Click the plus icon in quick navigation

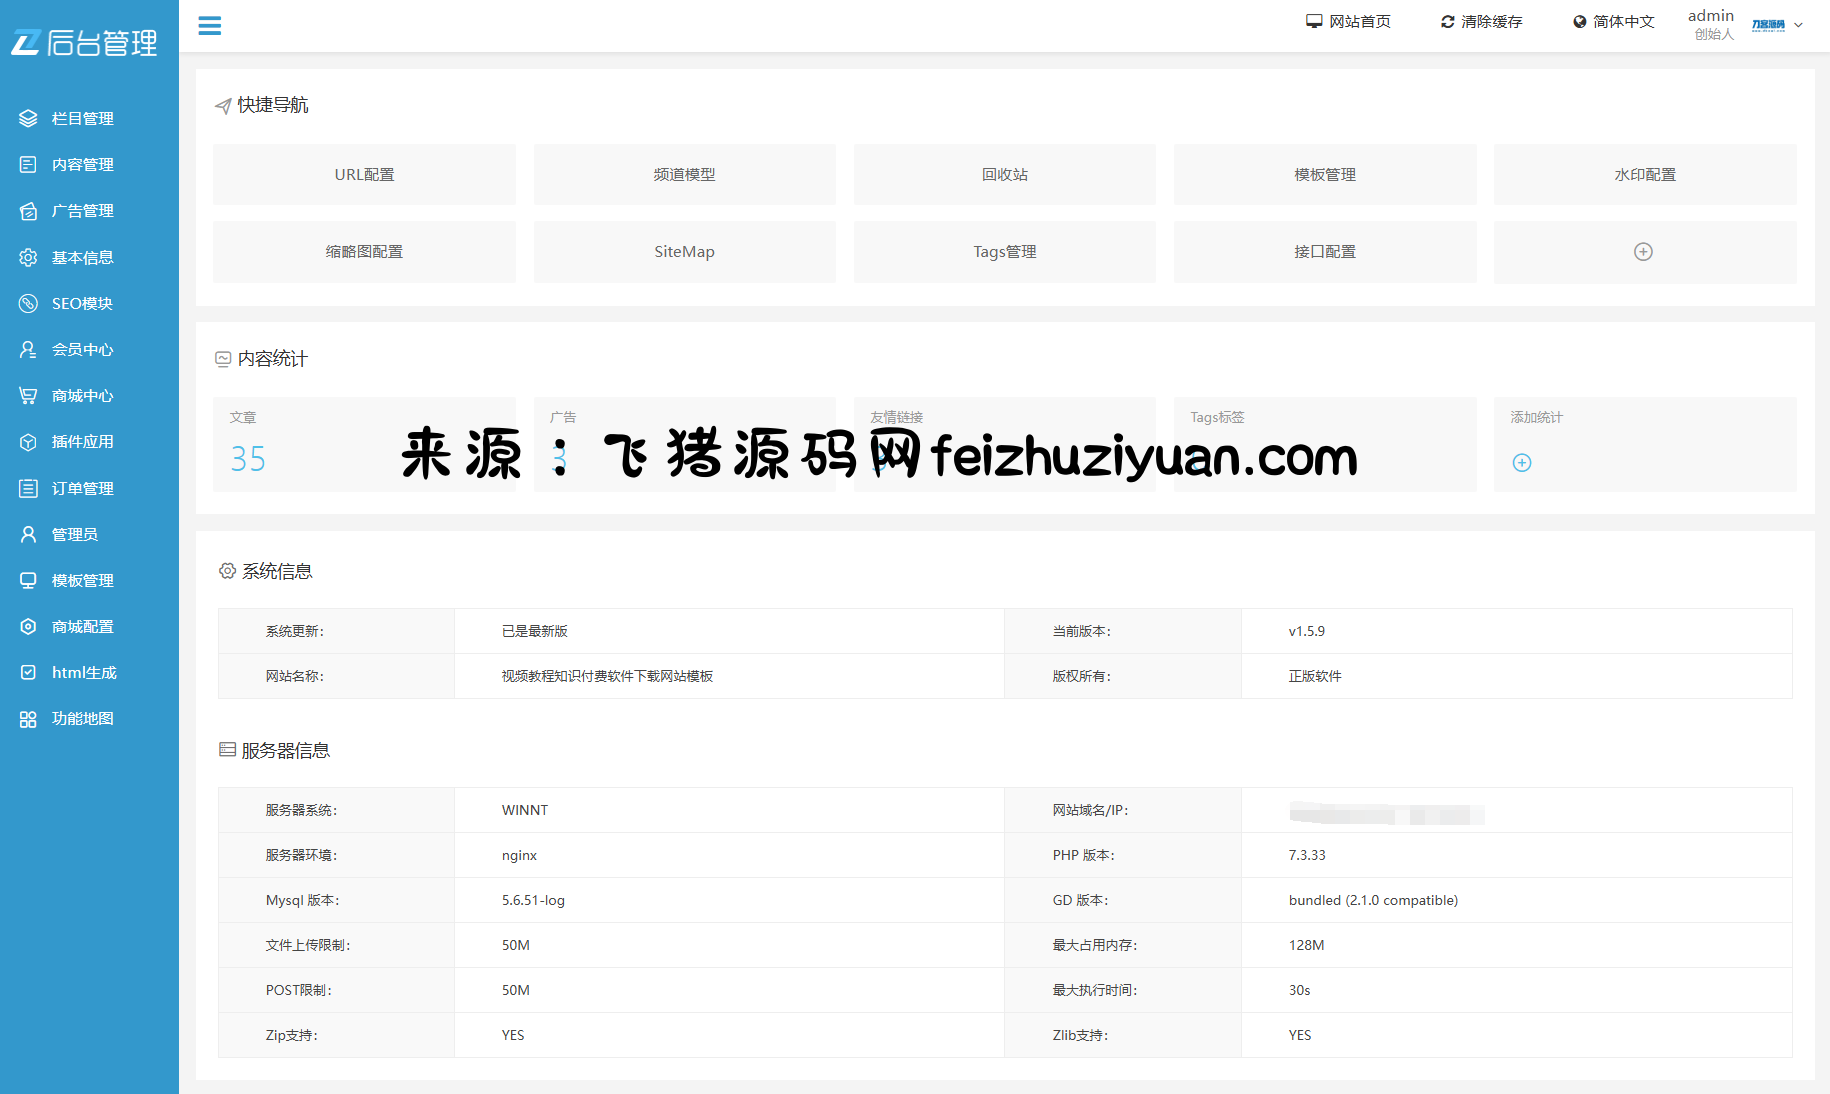coord(1643,252)
